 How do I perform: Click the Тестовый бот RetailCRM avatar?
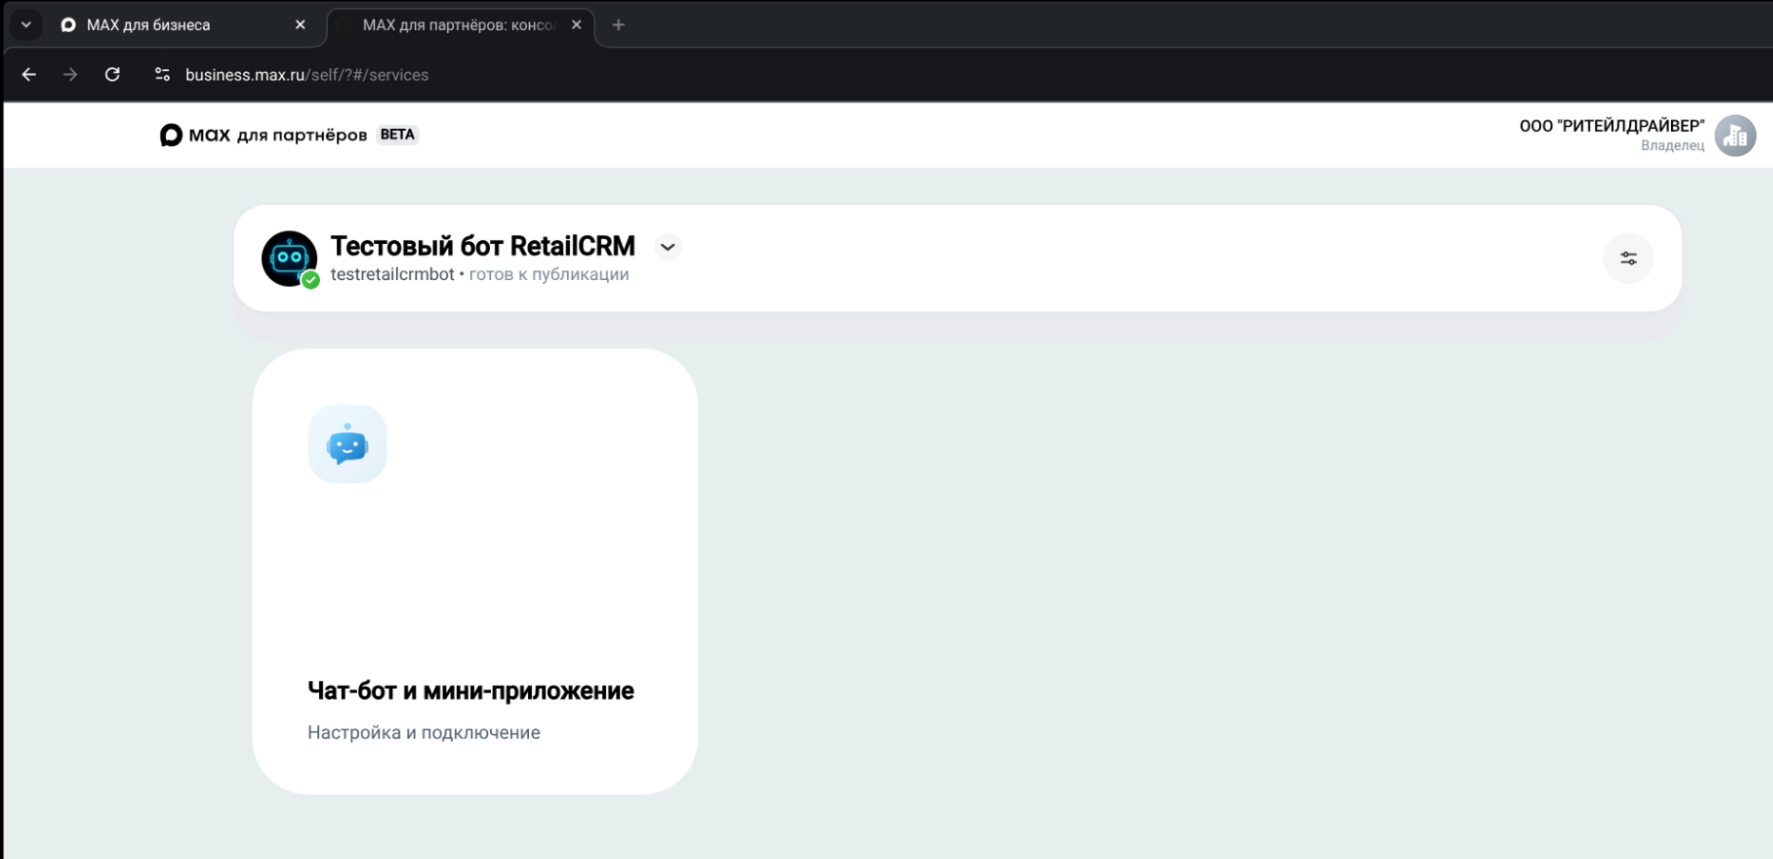click(288, 258)
